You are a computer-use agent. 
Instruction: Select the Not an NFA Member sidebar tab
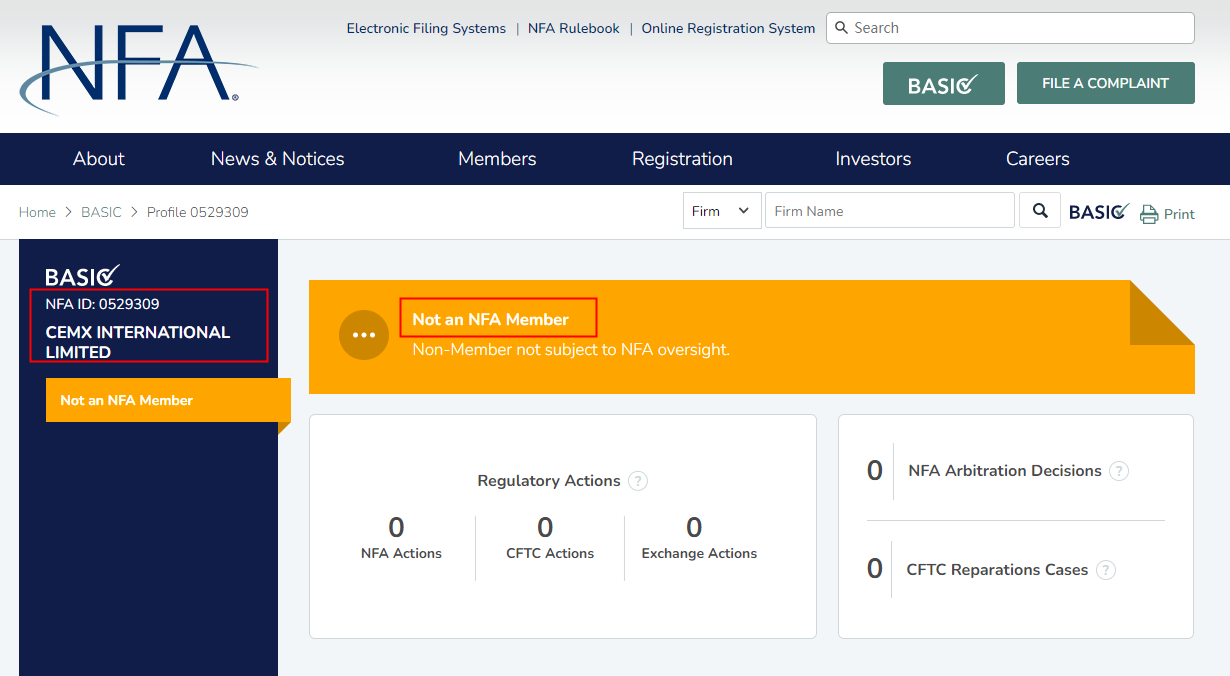(x=168, y=400)
